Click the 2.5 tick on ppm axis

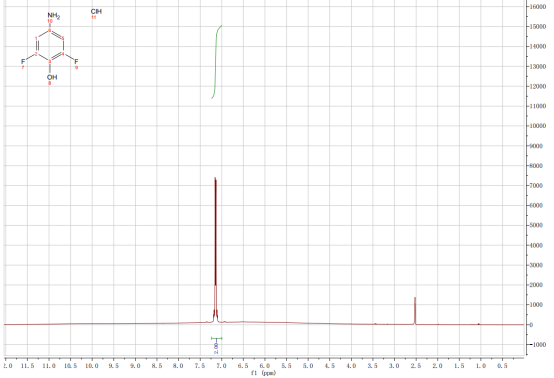click(416, 366)
